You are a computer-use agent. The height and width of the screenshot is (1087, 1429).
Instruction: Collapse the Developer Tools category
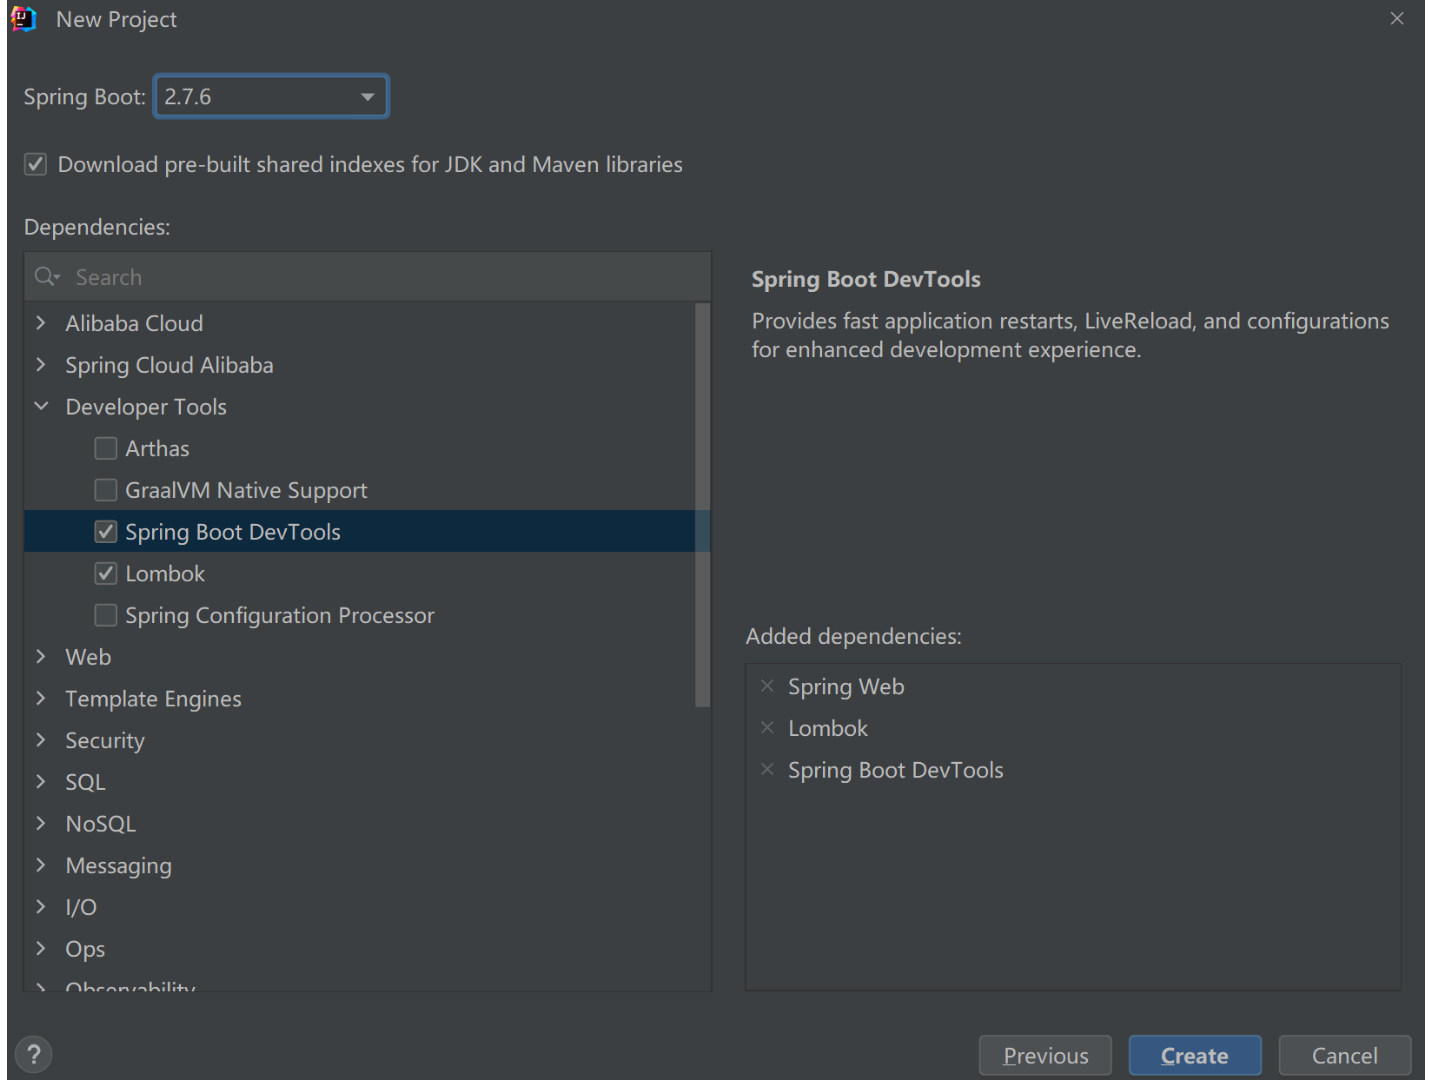coord(41,406)
